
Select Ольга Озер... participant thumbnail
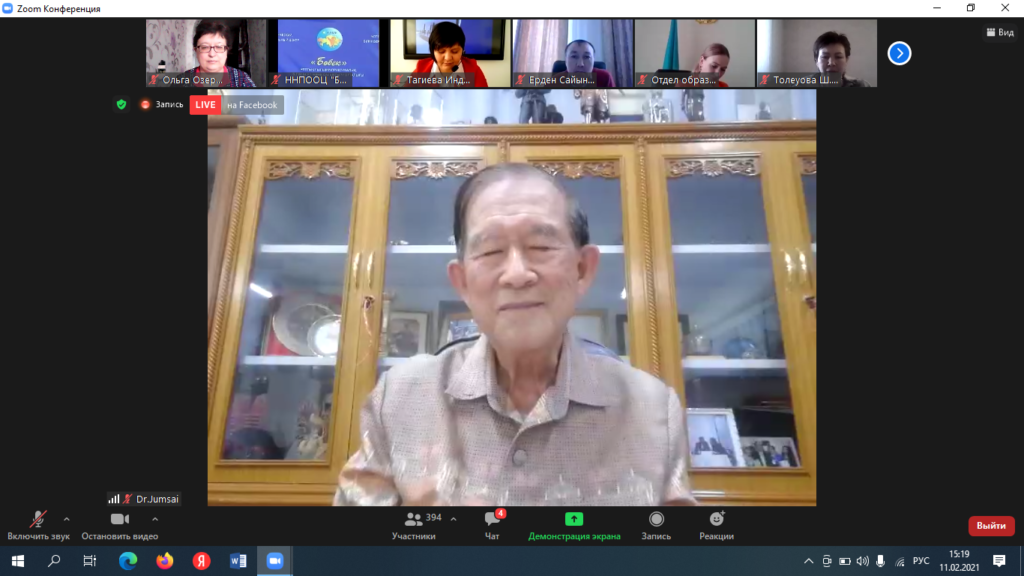(206, 53)
